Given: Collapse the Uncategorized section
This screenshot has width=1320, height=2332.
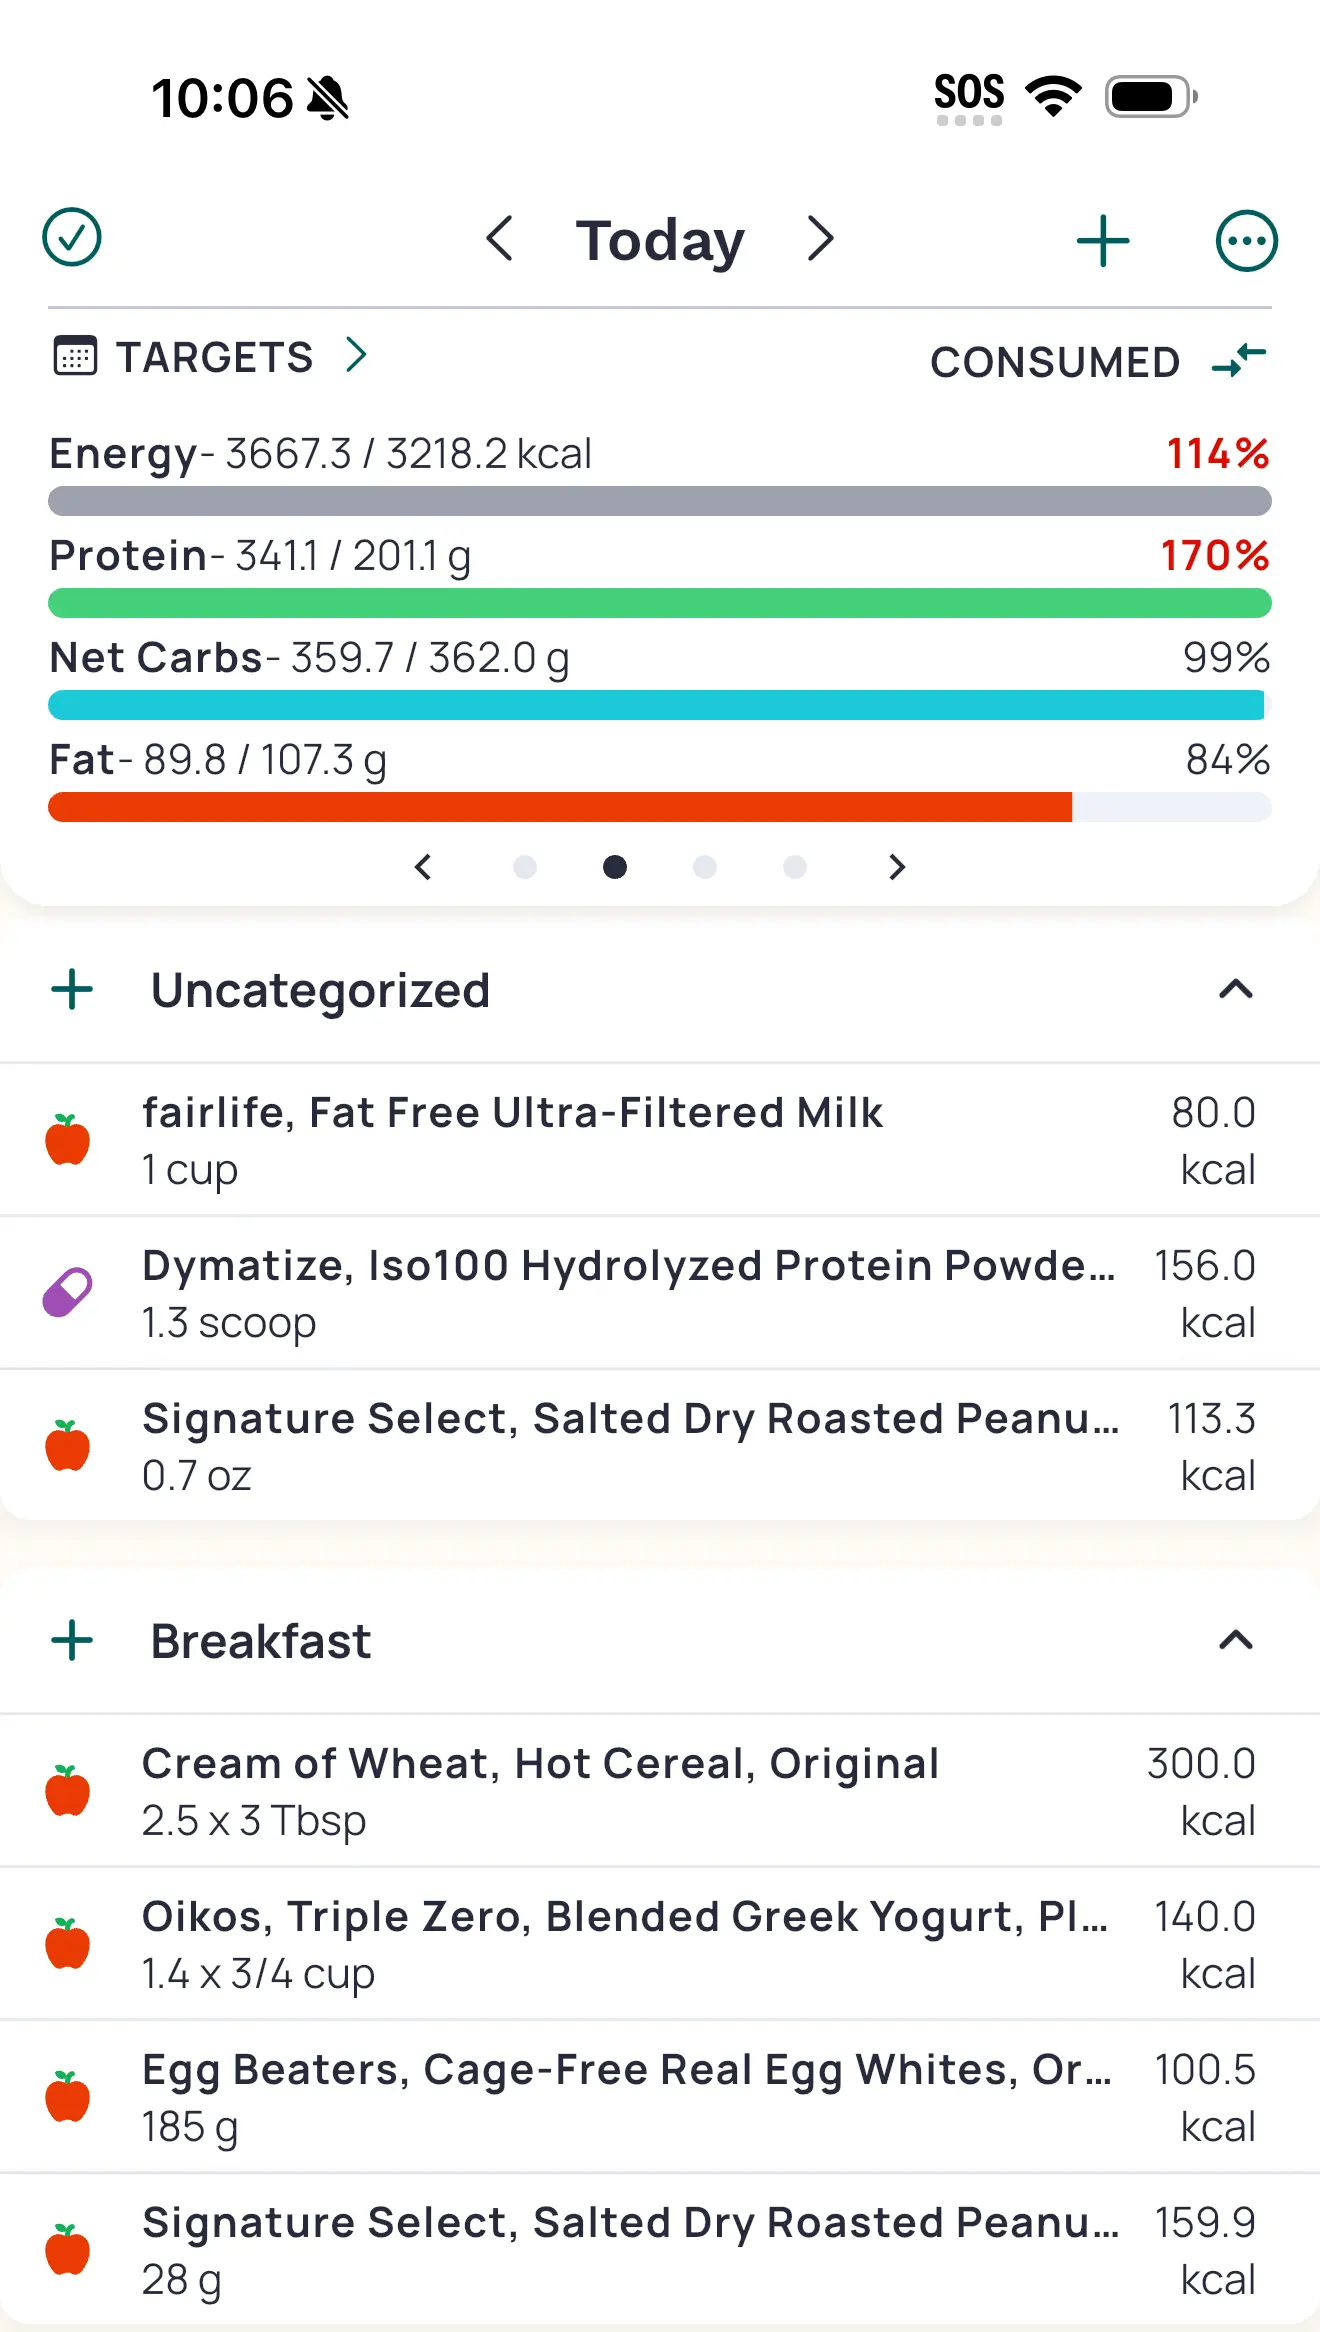Looking at the screenshot, I should [x=1236, y=990].
